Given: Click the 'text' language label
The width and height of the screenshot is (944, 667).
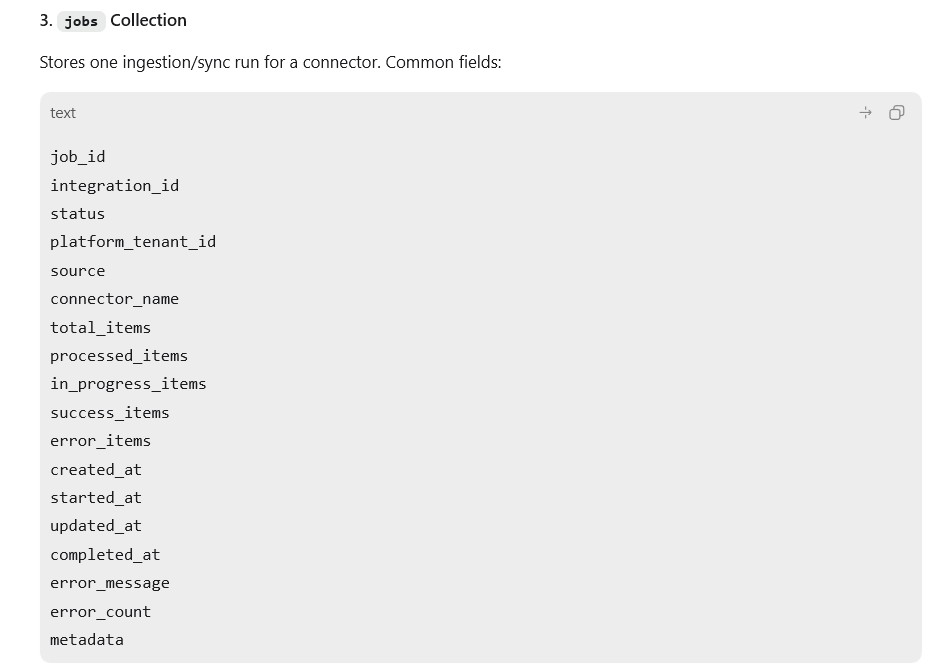Looking at the screenshot, I should tap(63, 113).
